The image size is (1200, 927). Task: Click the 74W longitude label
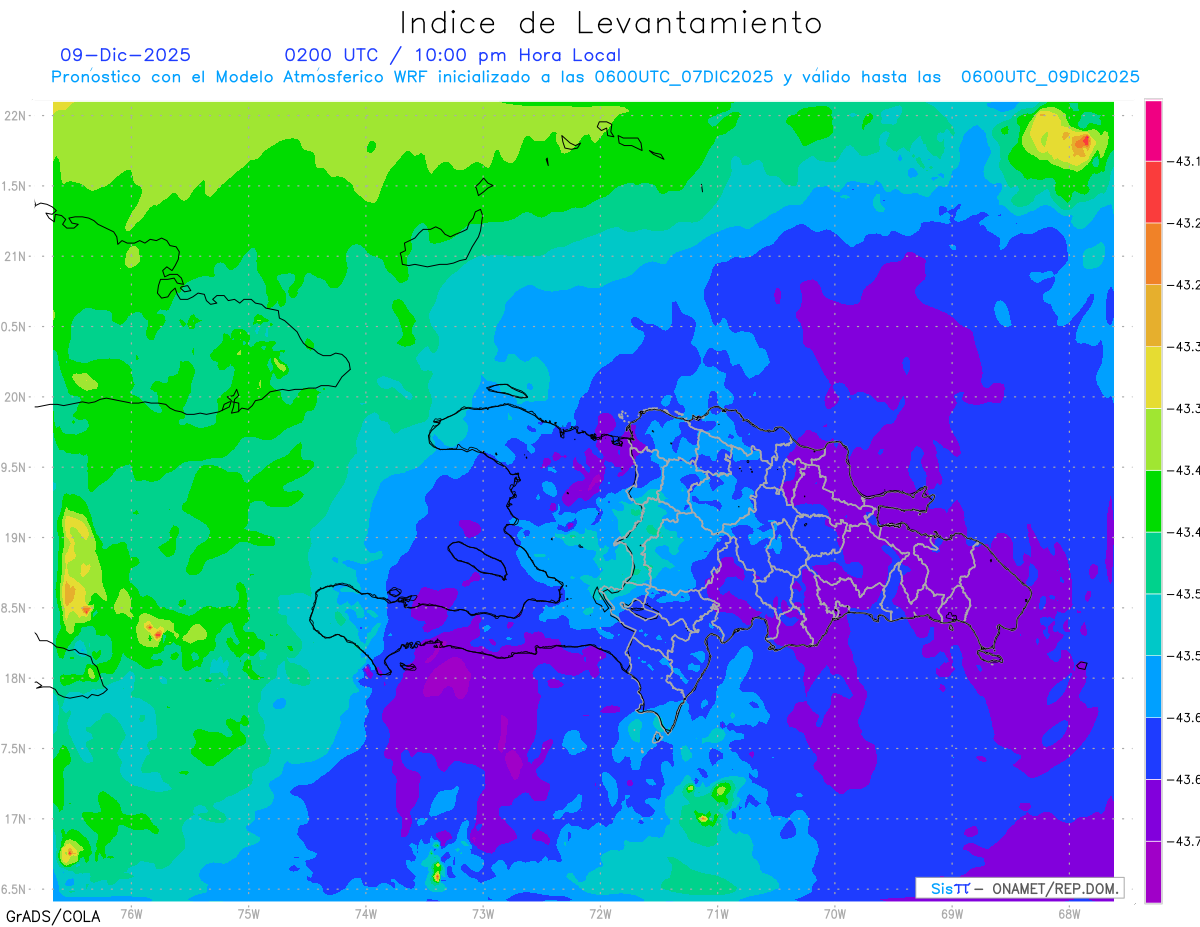(366, 913)
